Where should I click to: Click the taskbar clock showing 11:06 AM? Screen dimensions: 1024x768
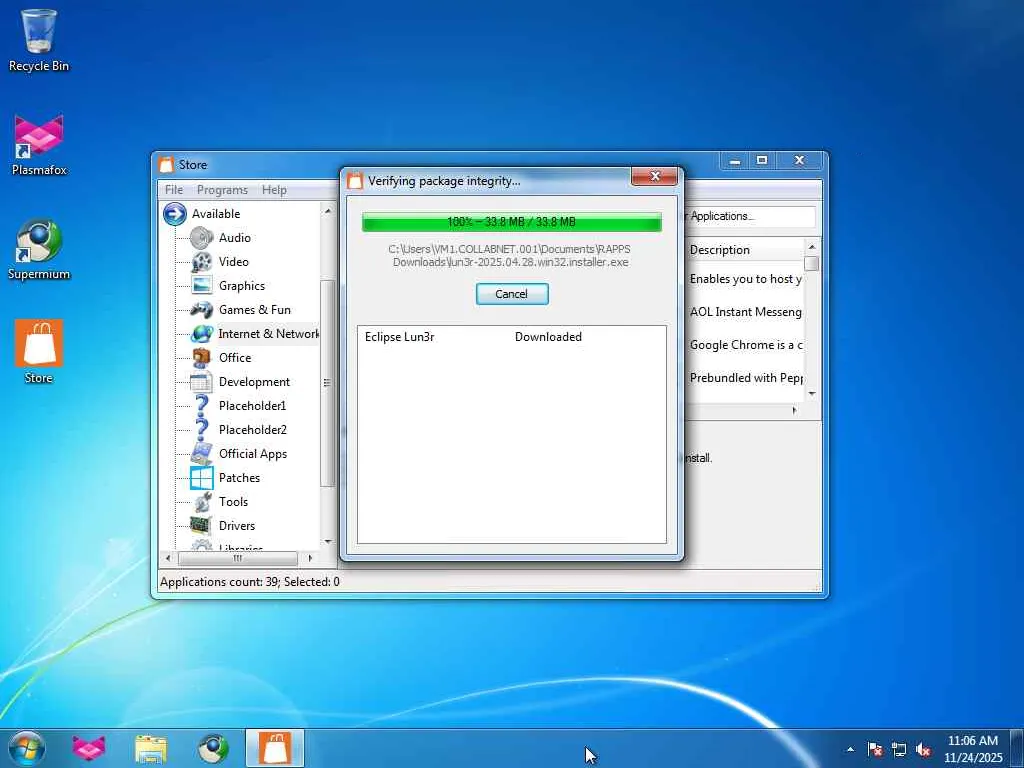(x=972, y=749)
